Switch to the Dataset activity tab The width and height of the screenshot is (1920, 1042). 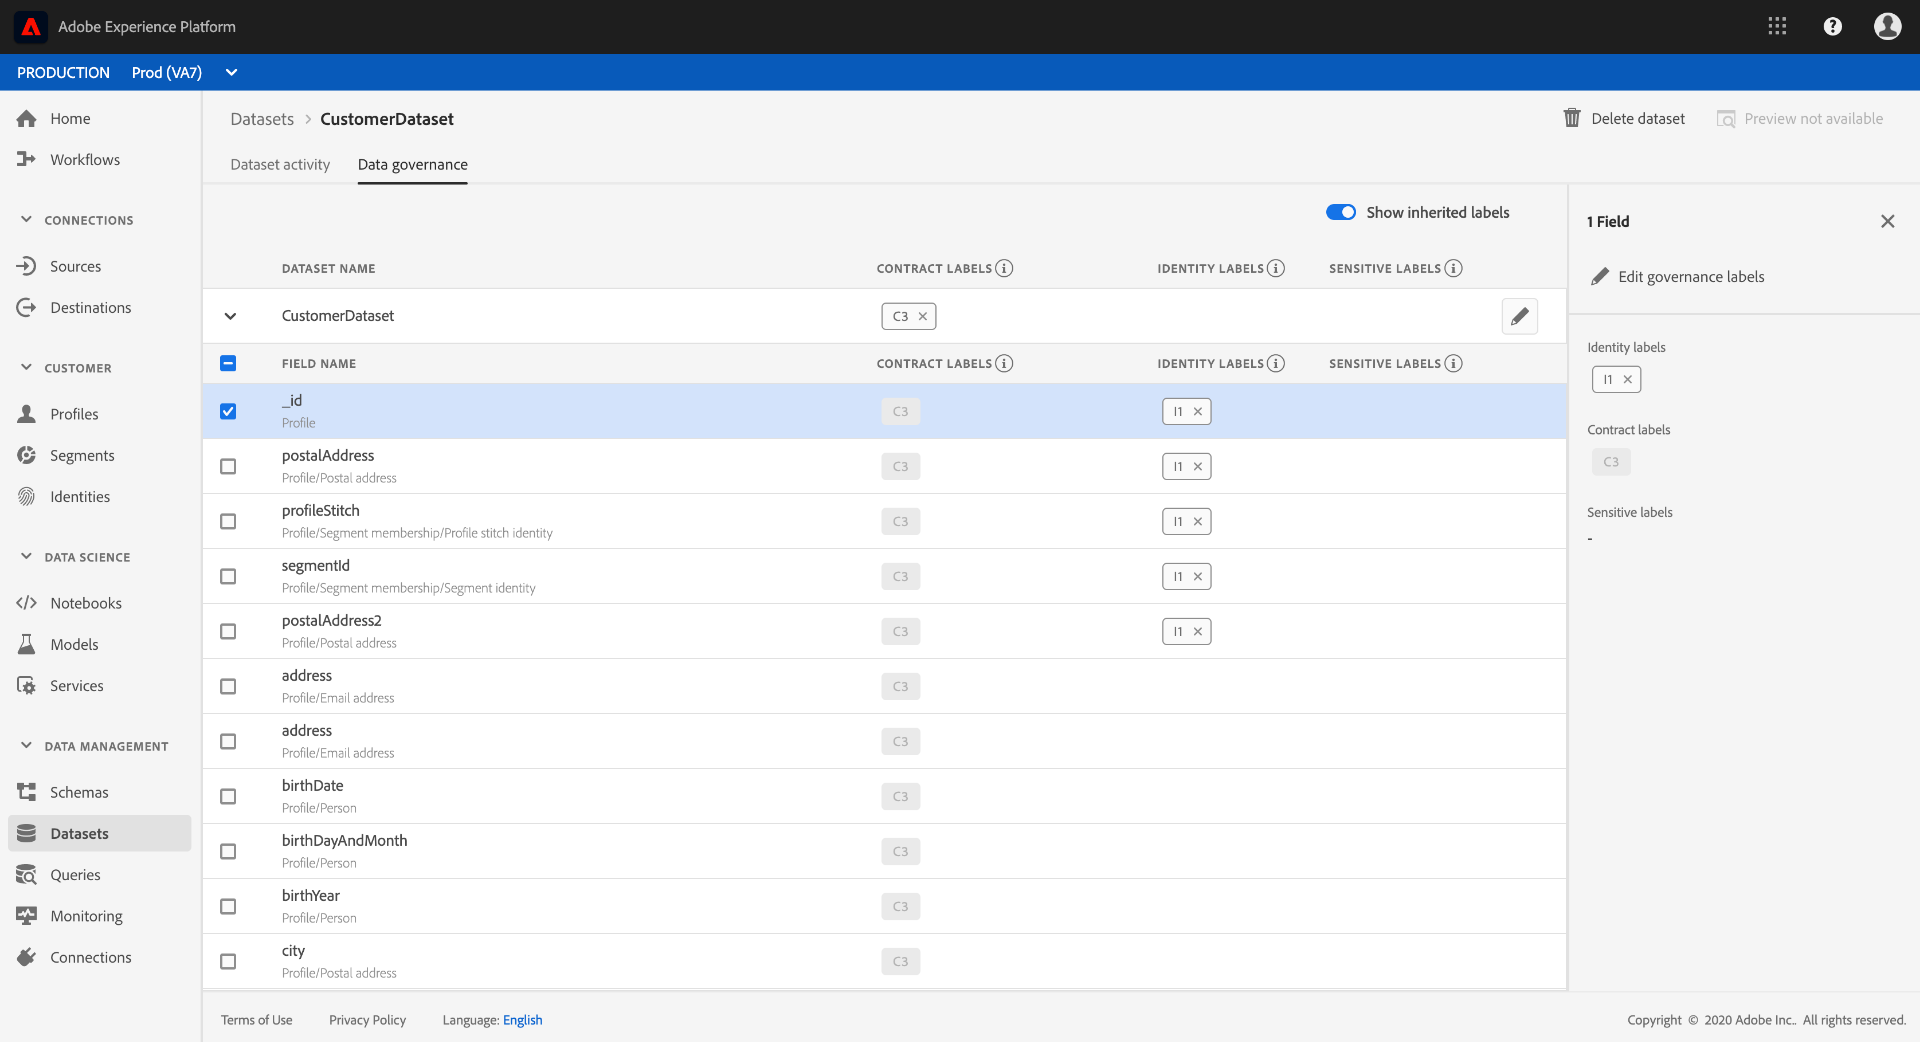pos(280,165)
